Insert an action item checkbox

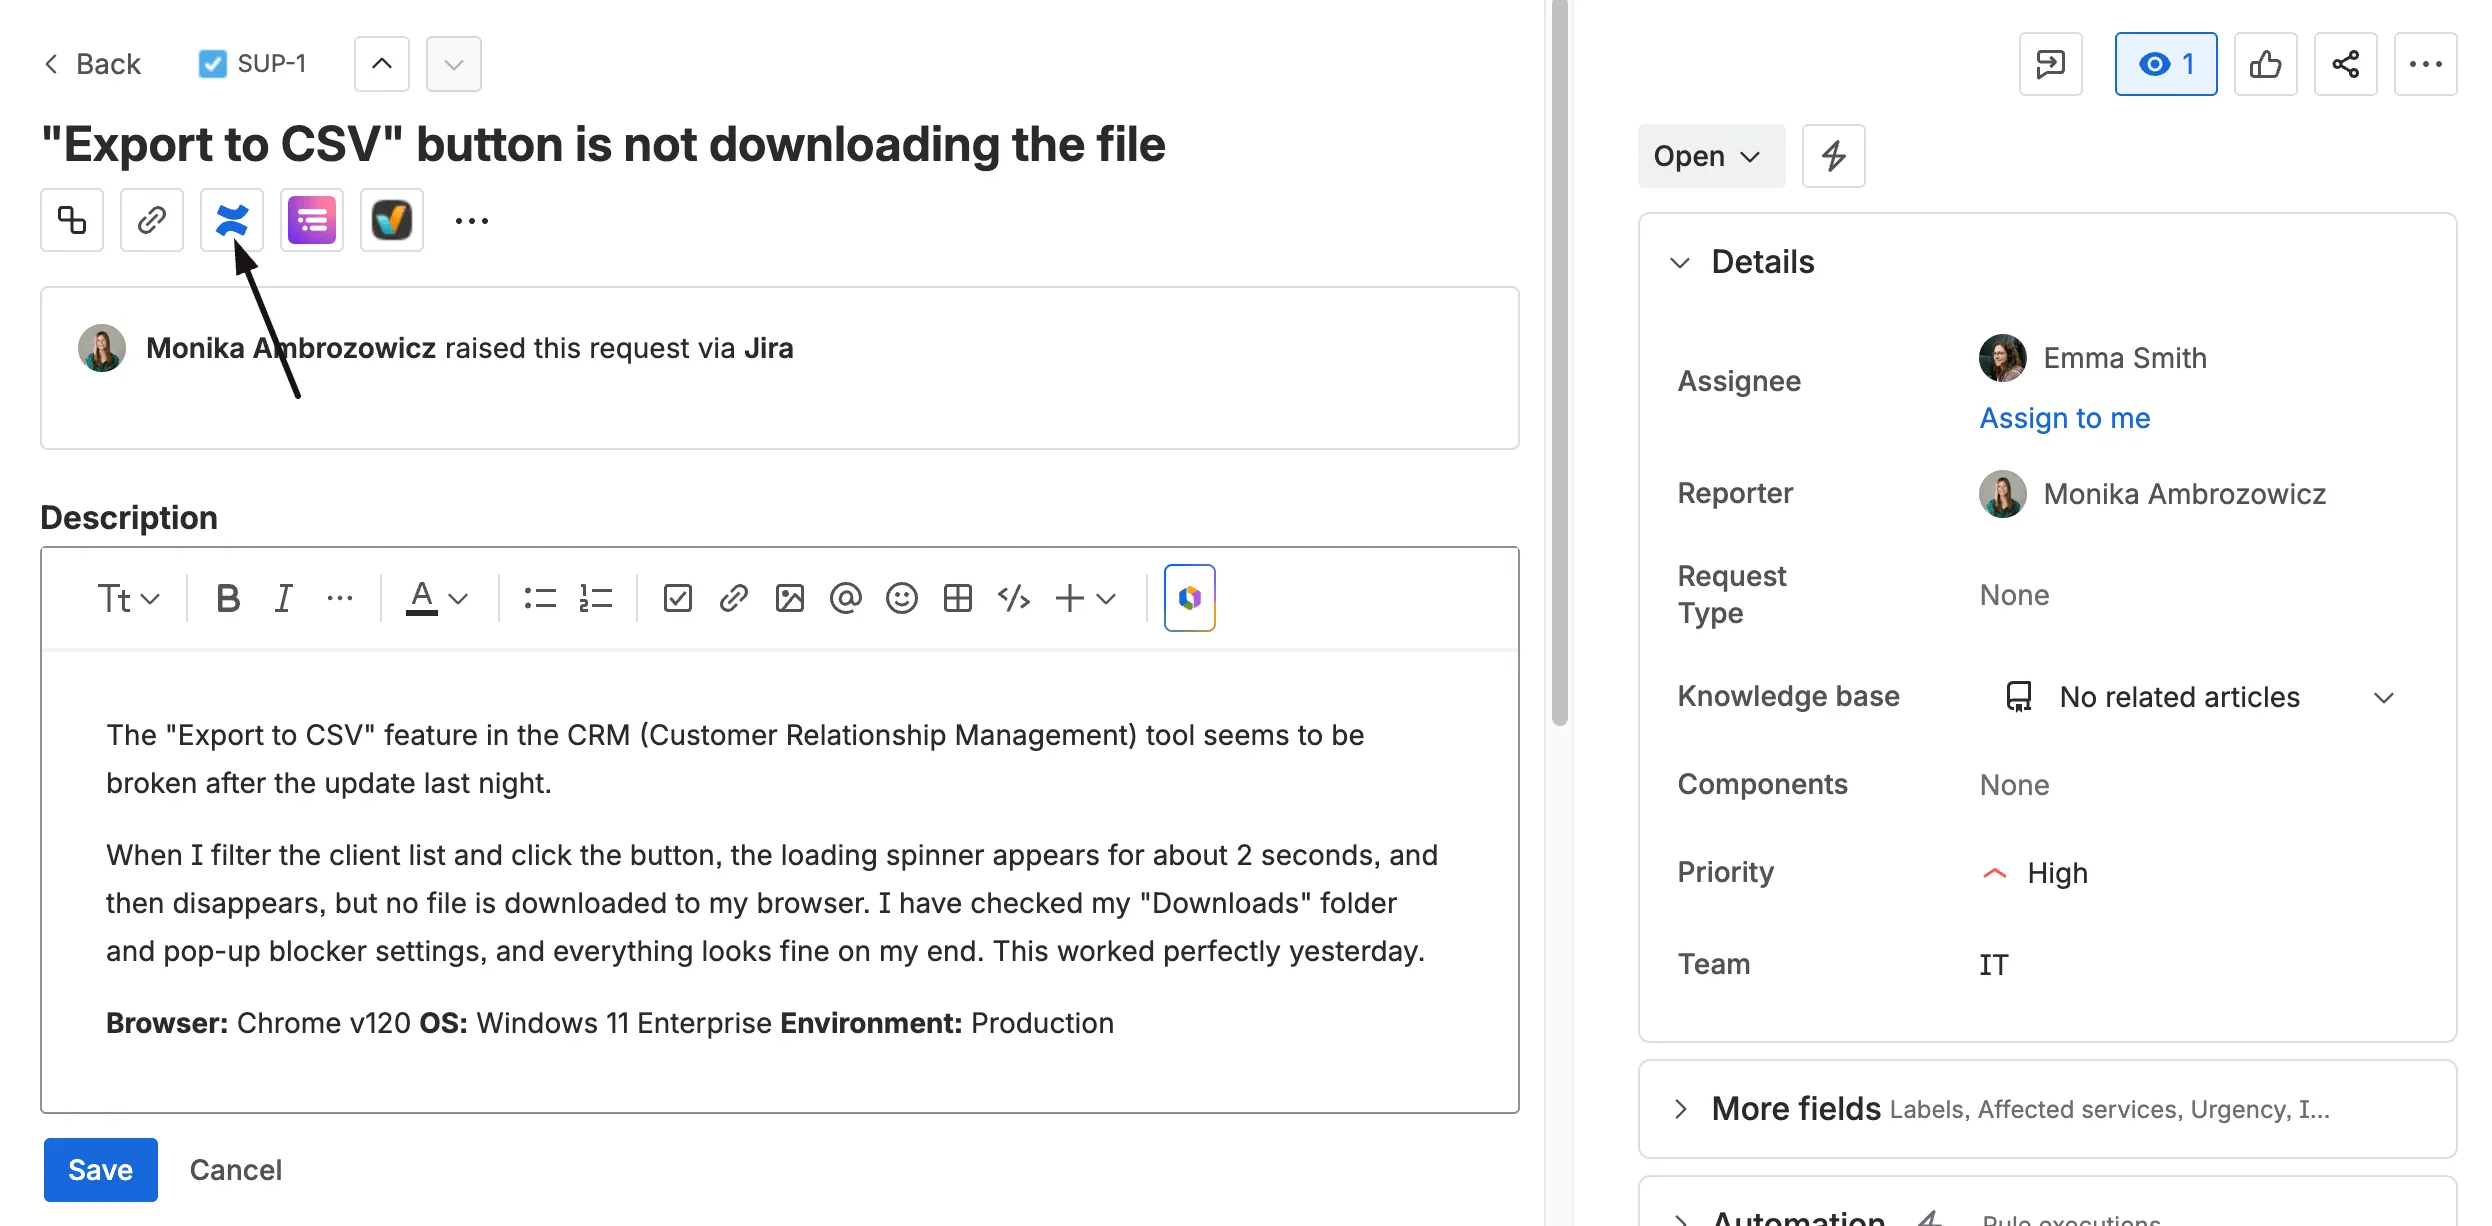coord(678,598)
